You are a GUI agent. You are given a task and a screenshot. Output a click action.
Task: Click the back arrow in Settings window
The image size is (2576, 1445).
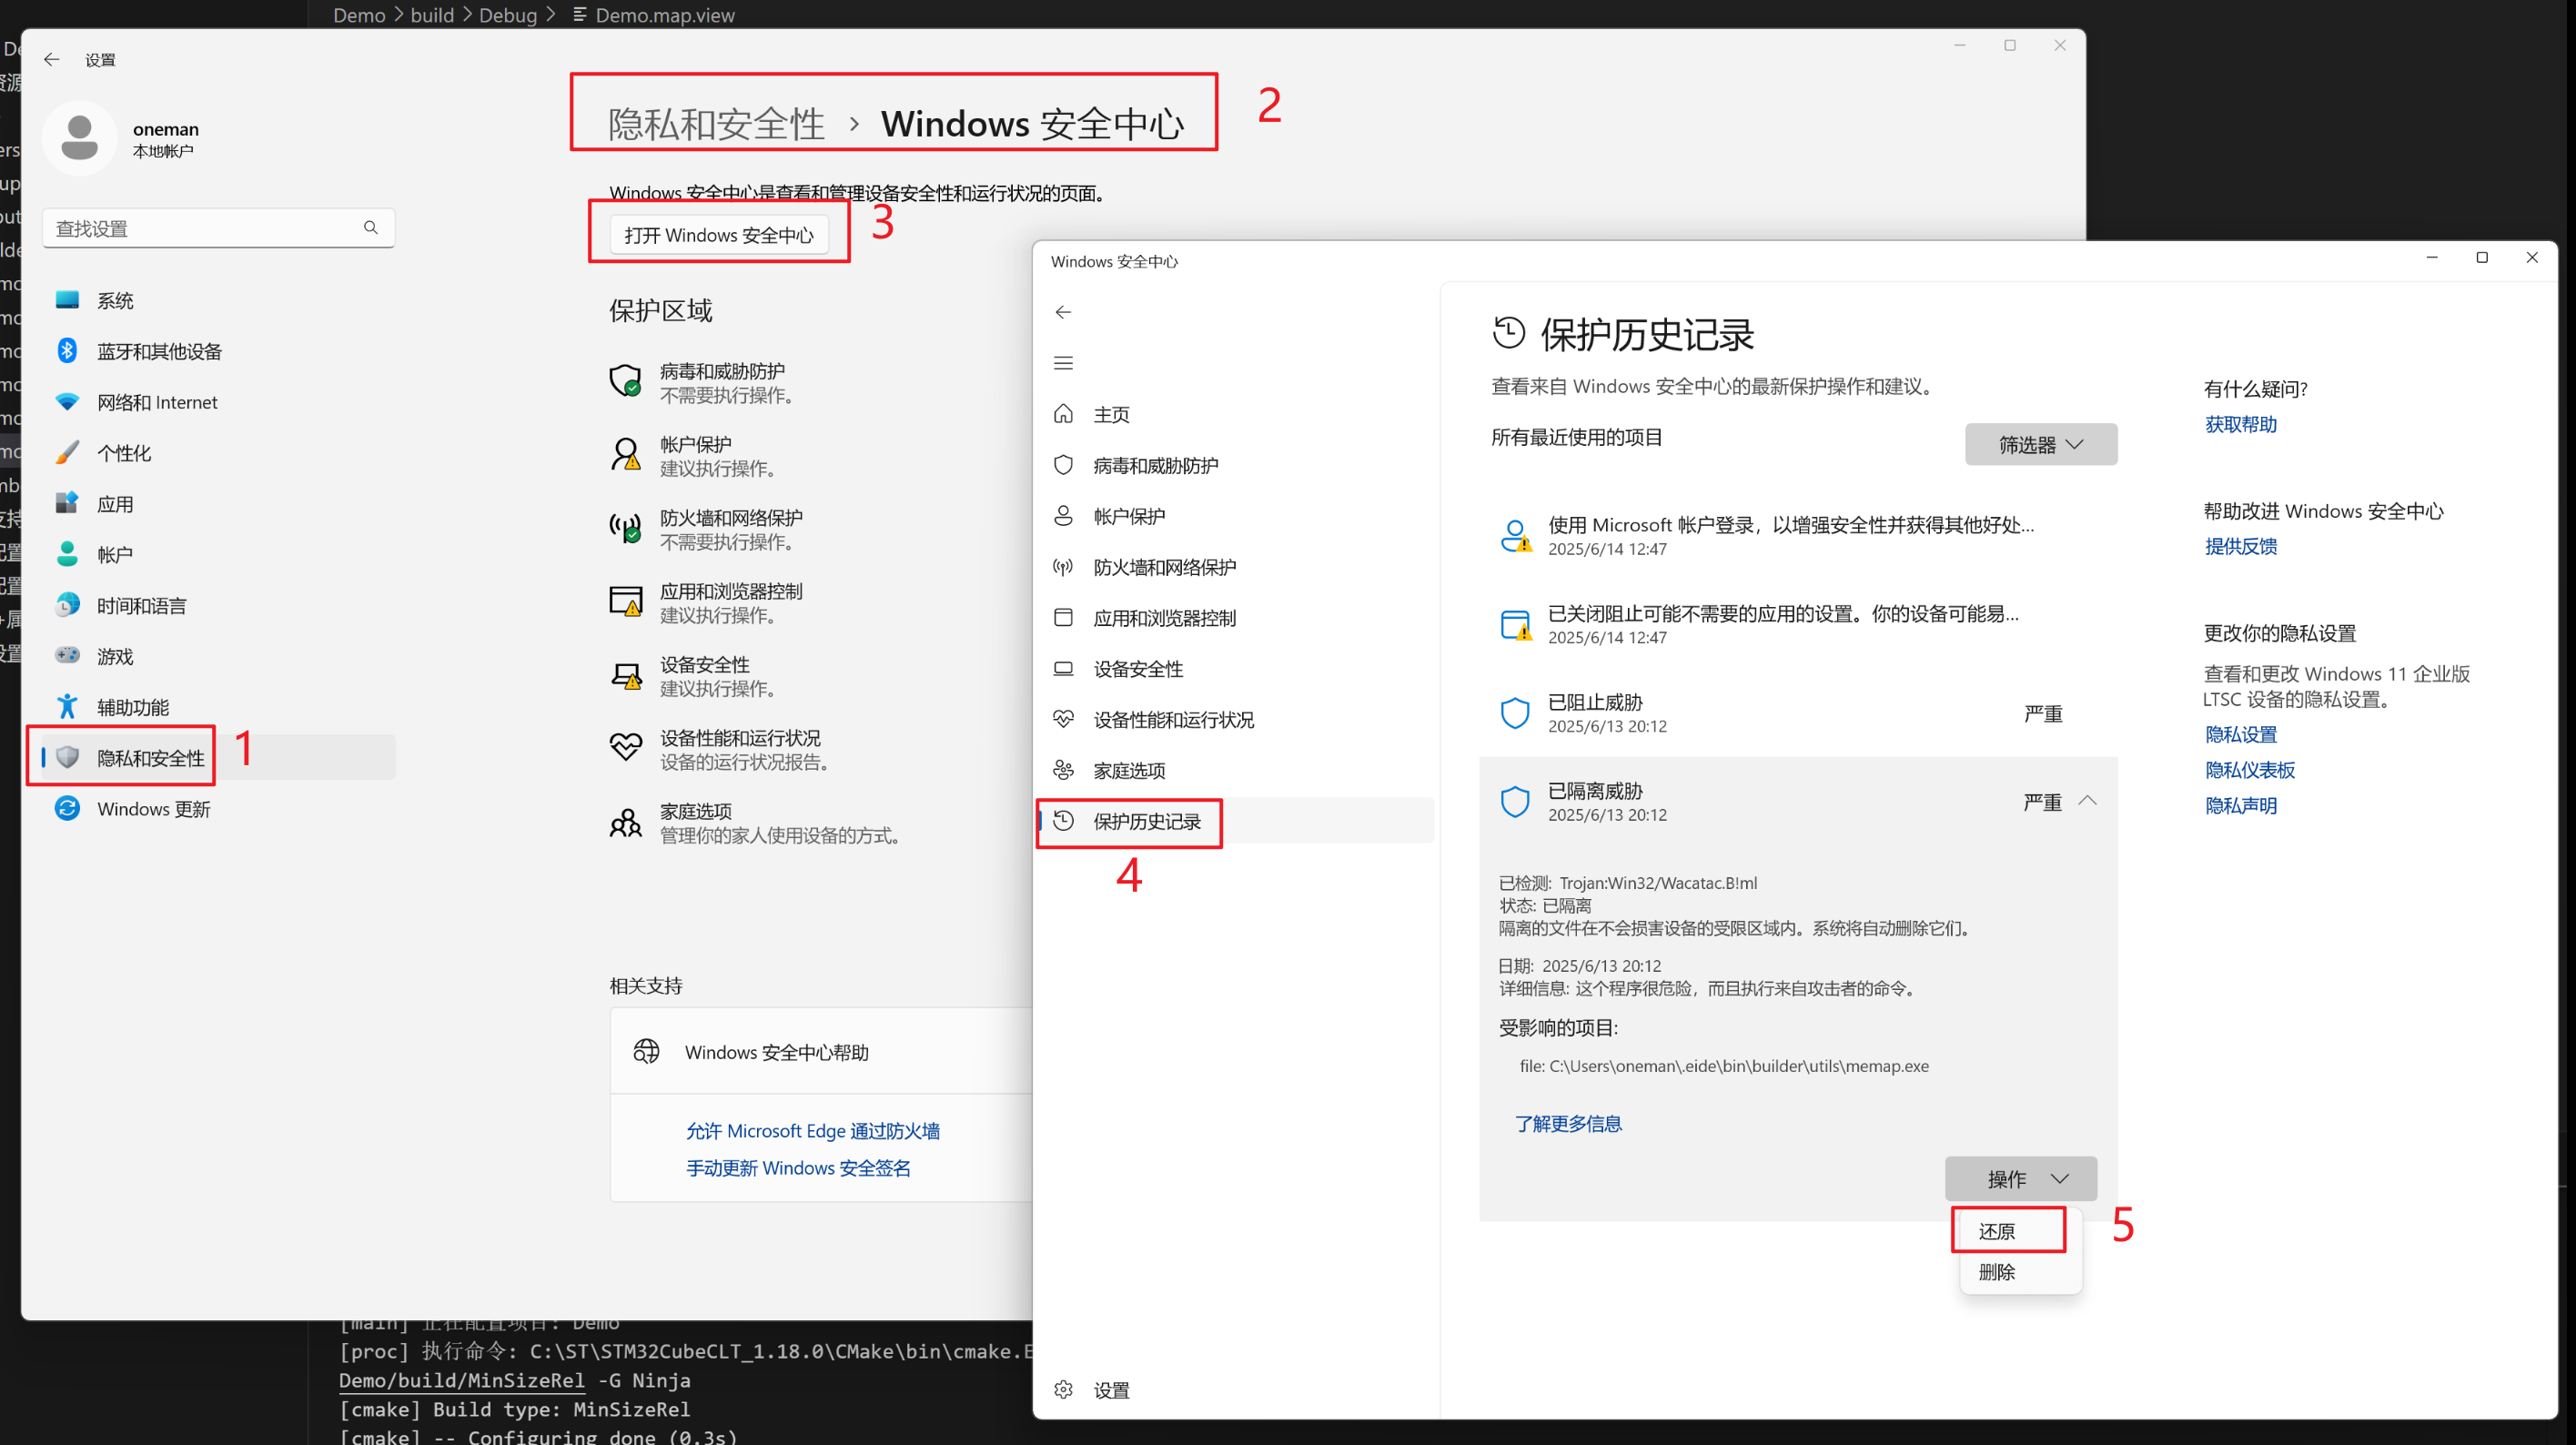(x=51, y=60)
